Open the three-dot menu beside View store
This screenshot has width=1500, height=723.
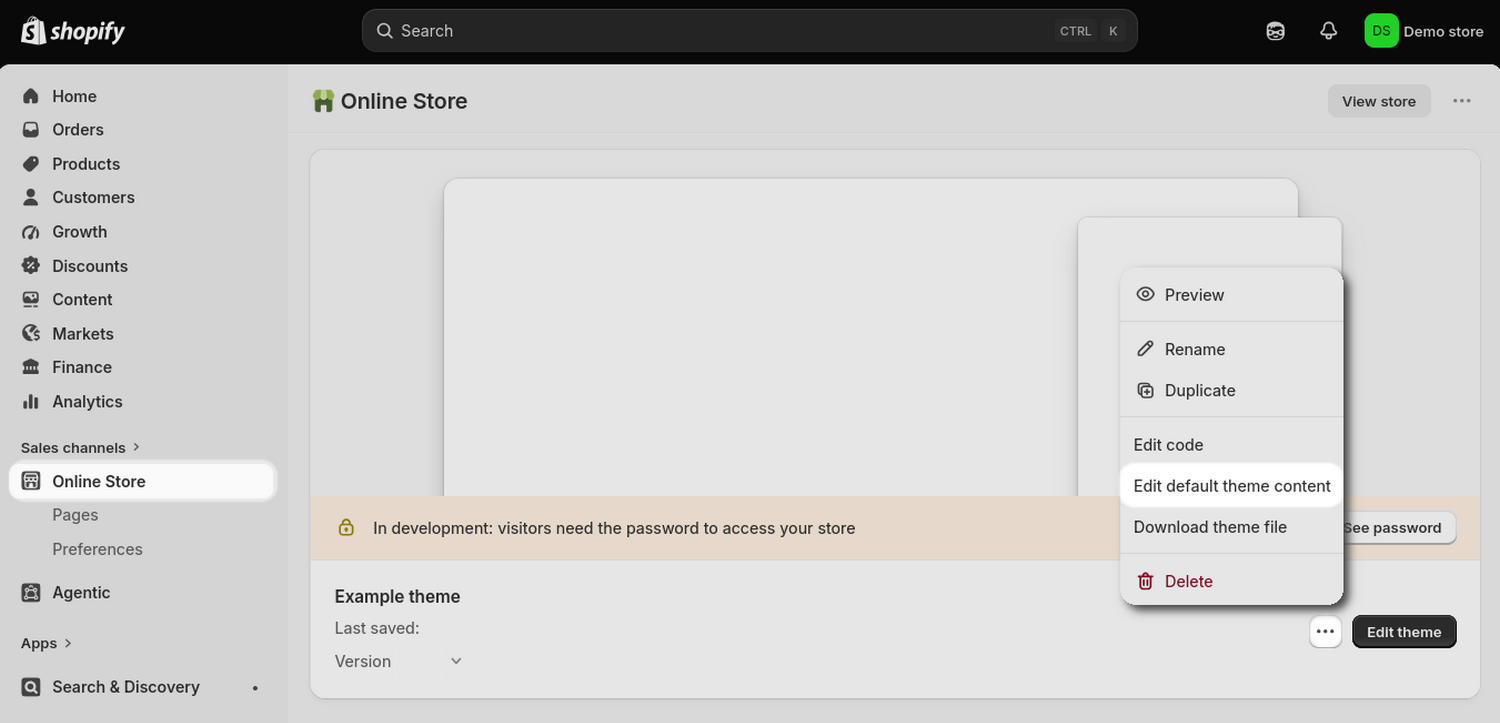1462,101
